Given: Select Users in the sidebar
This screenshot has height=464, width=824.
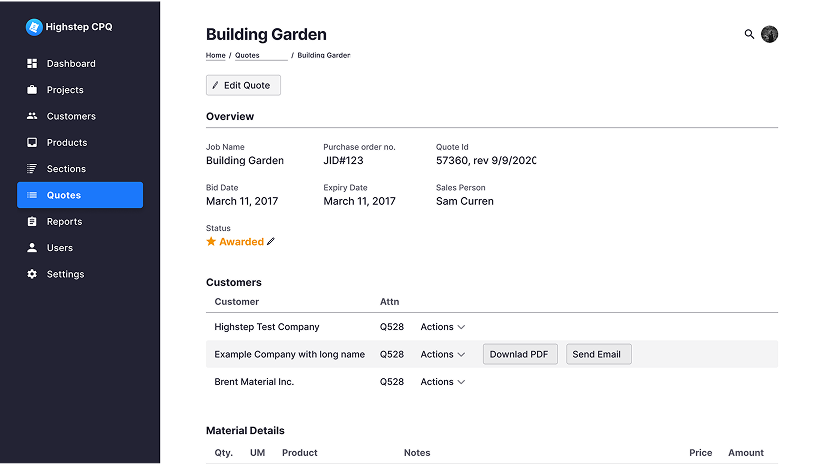Looking at the screenshot, I should [x=60, y=248].
